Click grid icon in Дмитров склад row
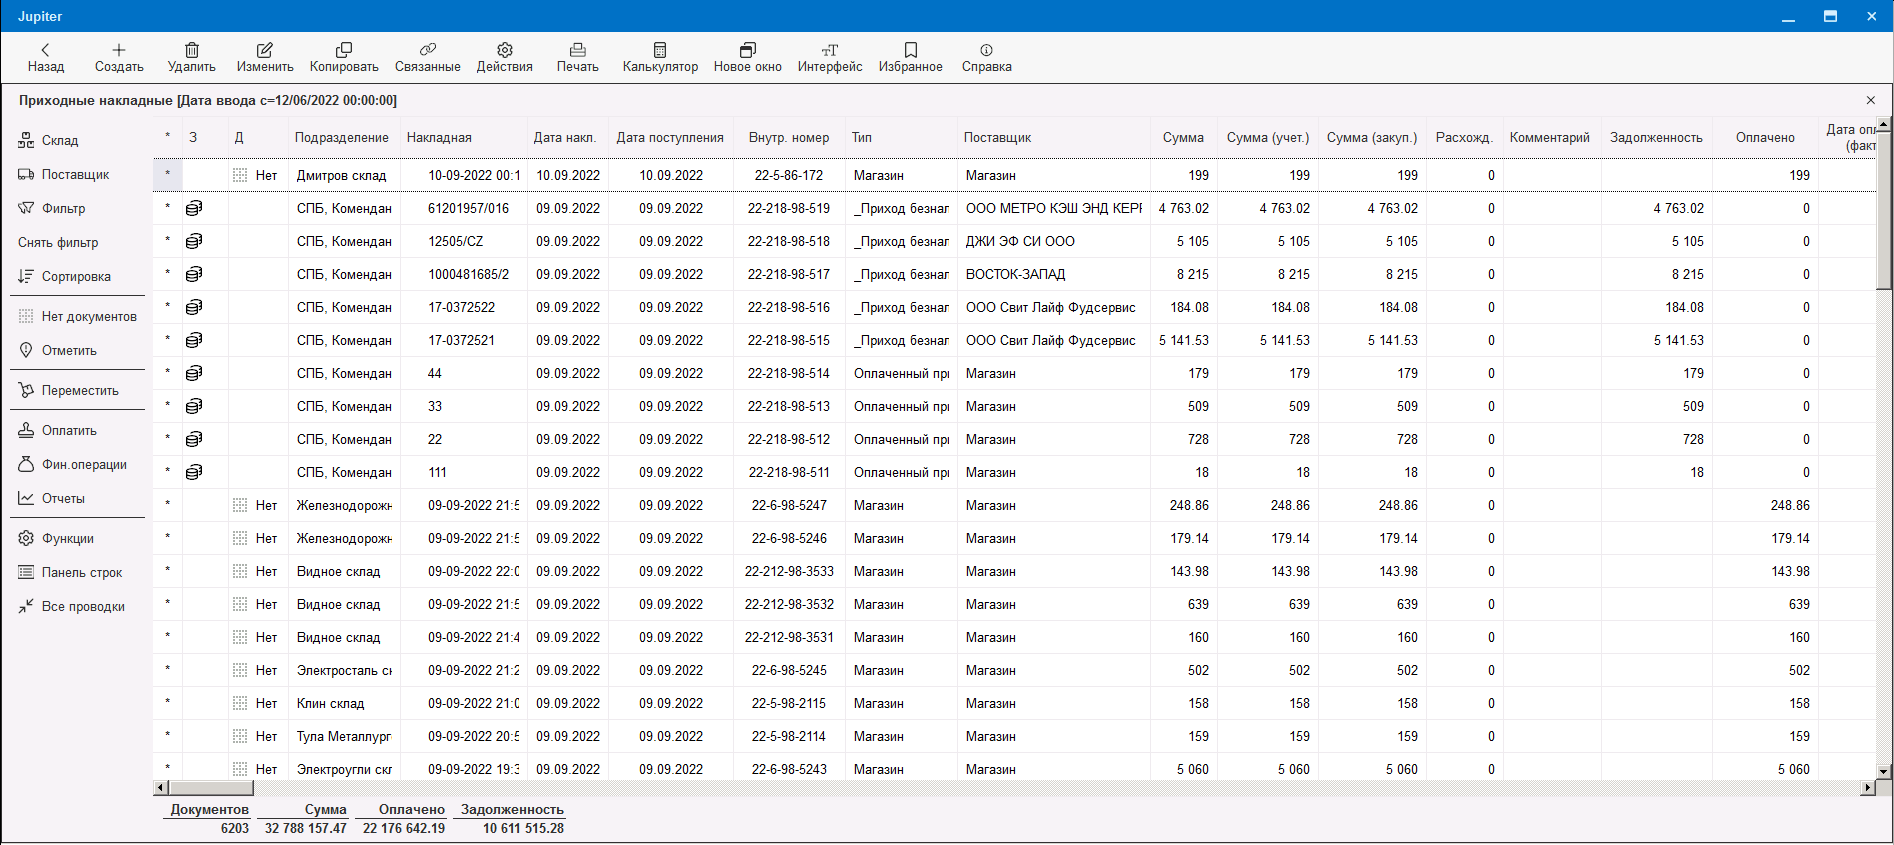The height and width of the screenshot is (845, 1894). coord(240,175)
